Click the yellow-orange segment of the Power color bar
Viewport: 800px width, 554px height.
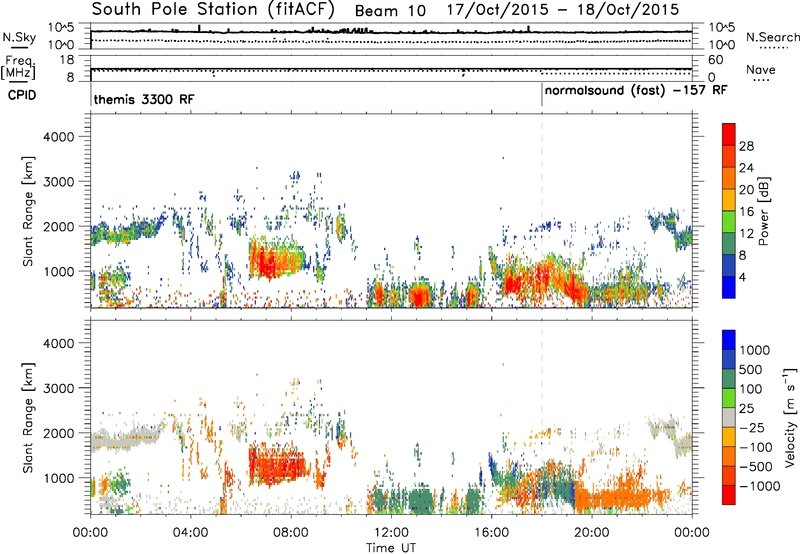coord(729,199)
